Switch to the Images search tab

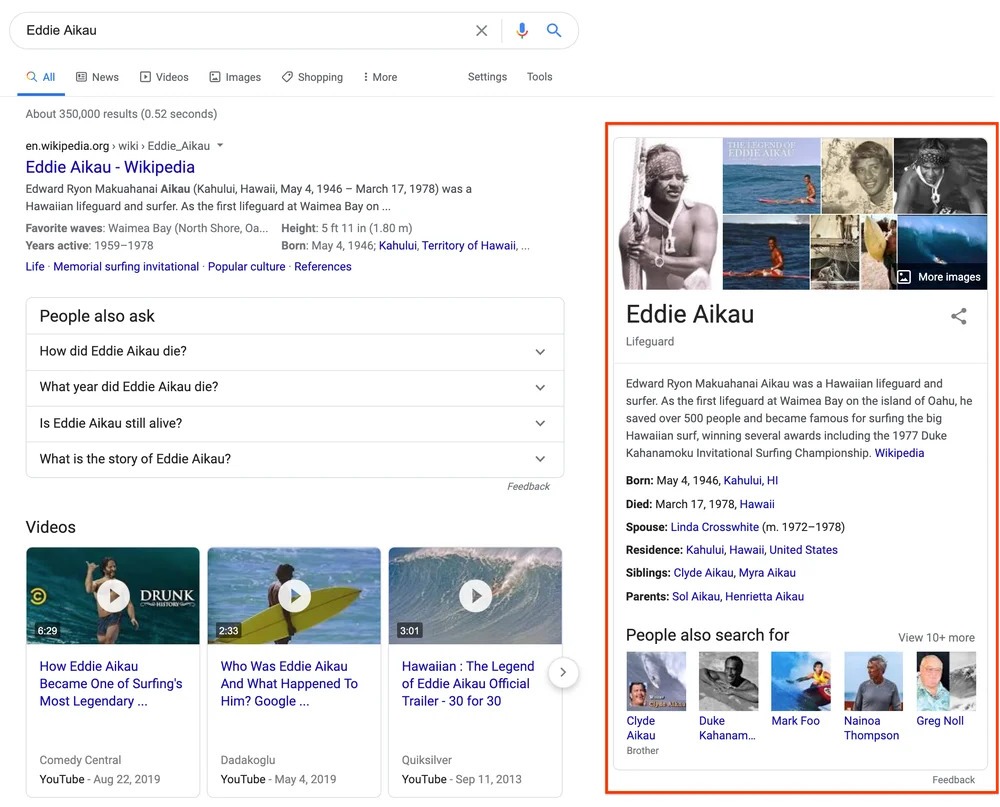tap(235, 76)
